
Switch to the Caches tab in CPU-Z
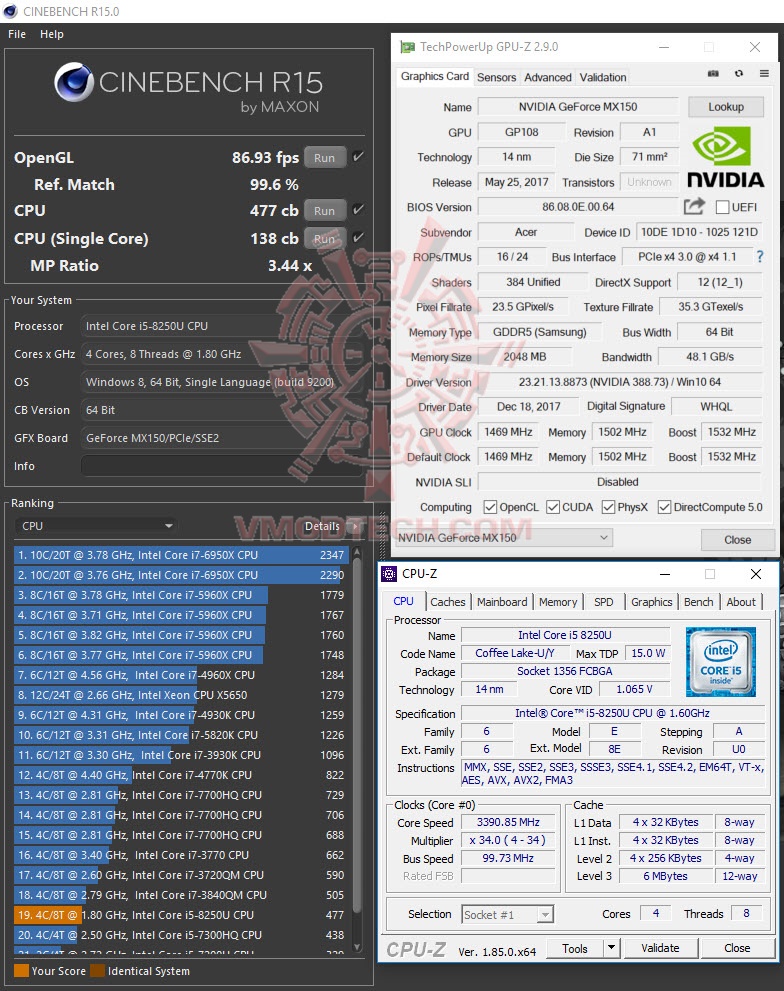pos(448,602)
